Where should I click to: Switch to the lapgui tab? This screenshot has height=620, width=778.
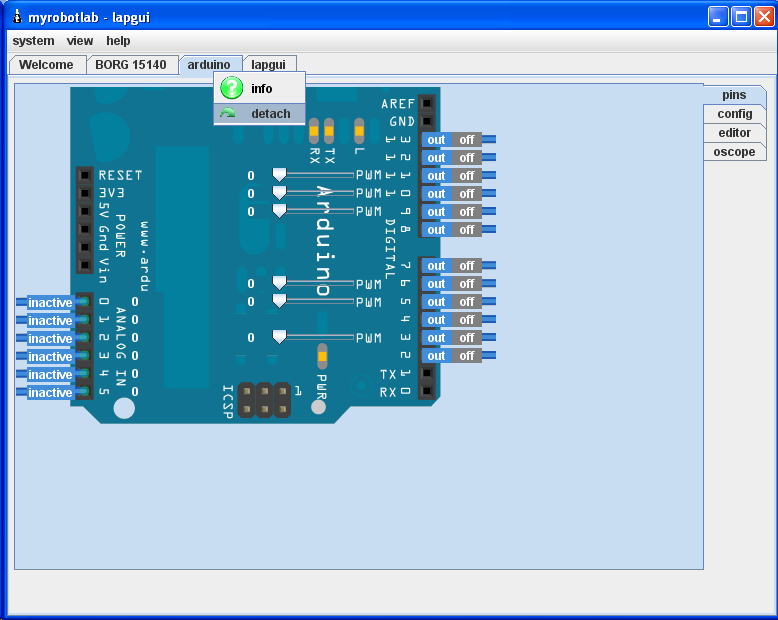[x=268, y=64]
